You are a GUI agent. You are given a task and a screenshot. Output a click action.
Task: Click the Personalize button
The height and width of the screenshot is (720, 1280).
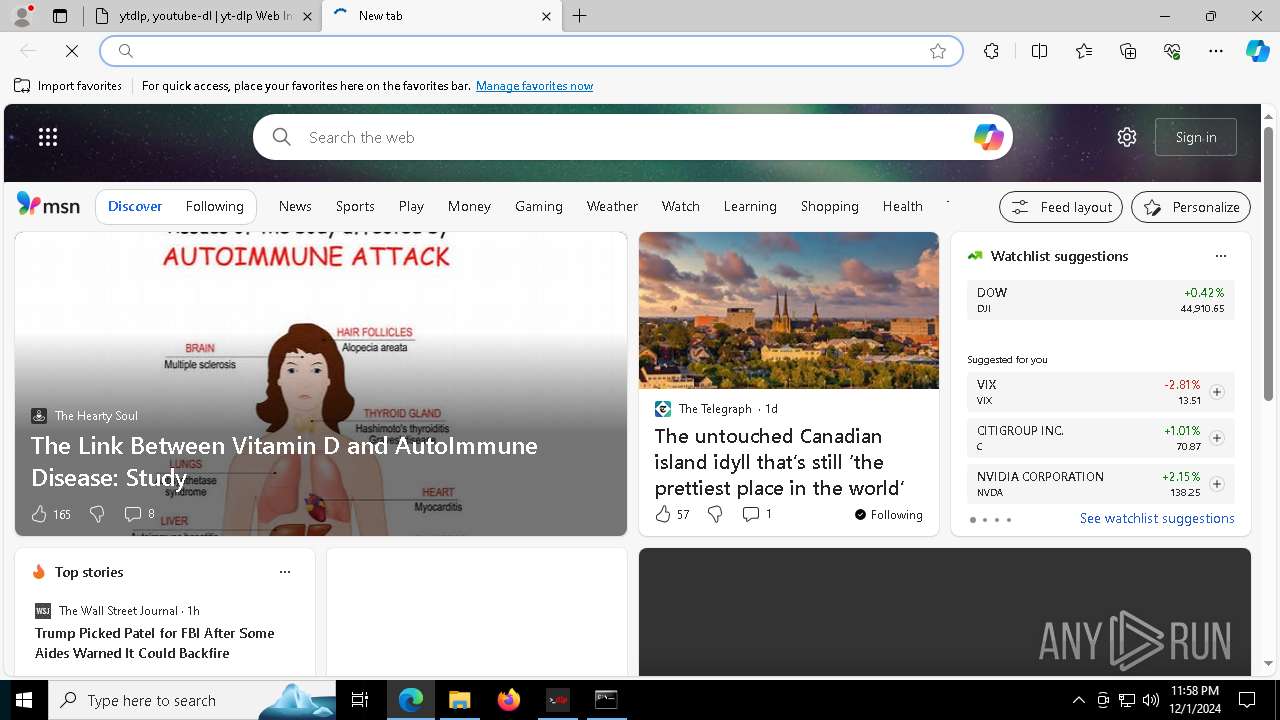[1191, 207]
